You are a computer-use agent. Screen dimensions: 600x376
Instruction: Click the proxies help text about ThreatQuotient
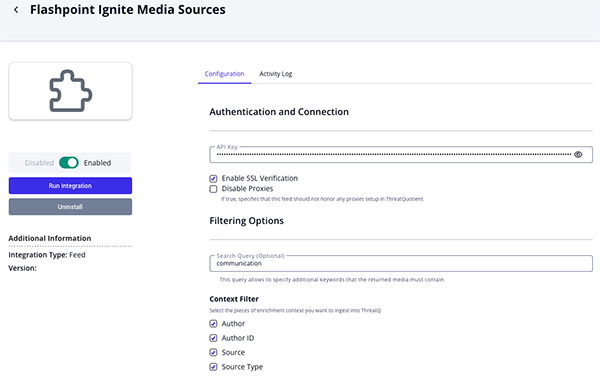(322, 199)
